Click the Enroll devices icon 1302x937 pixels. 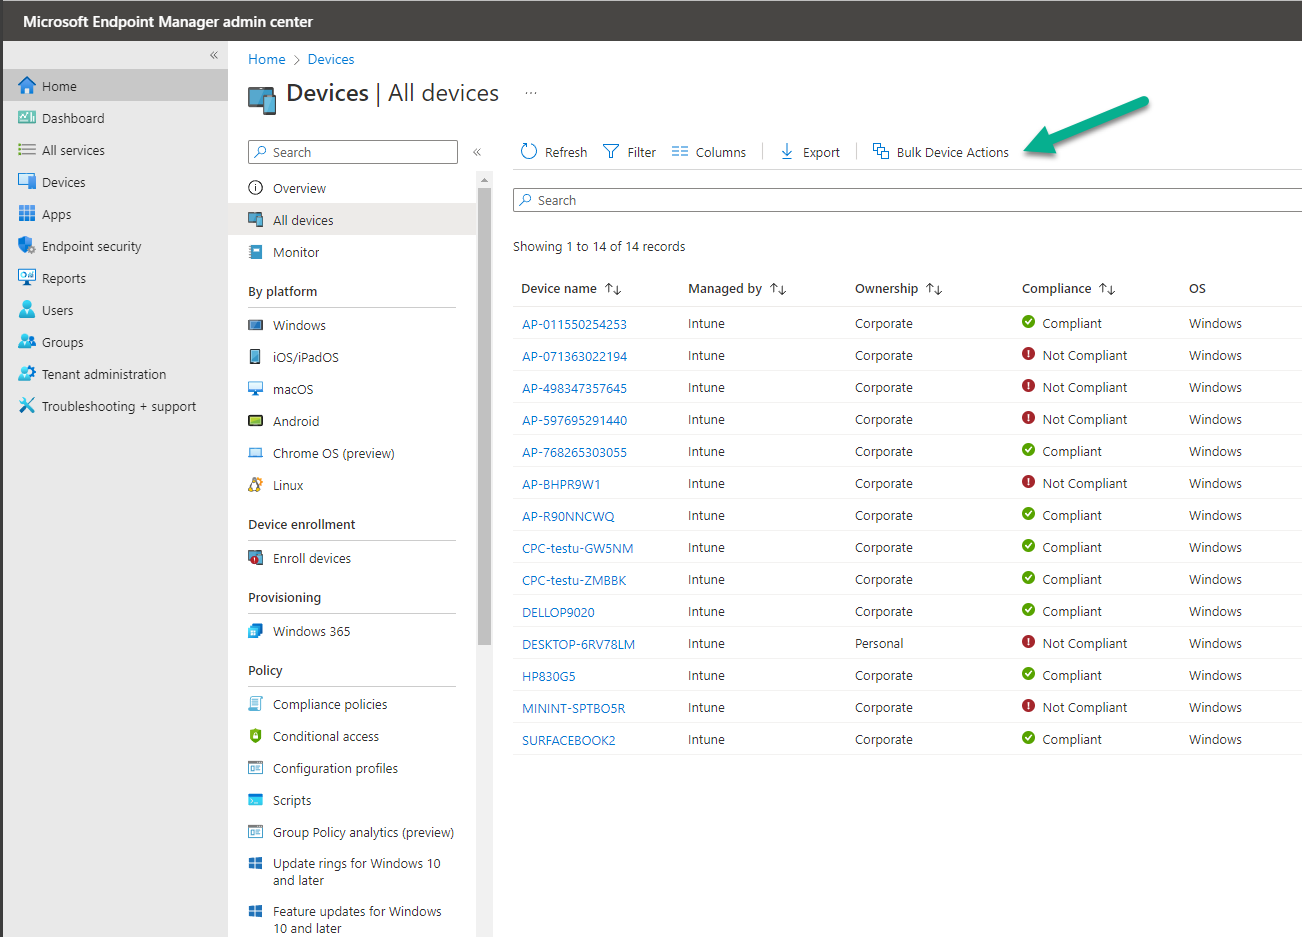(256, 558)
